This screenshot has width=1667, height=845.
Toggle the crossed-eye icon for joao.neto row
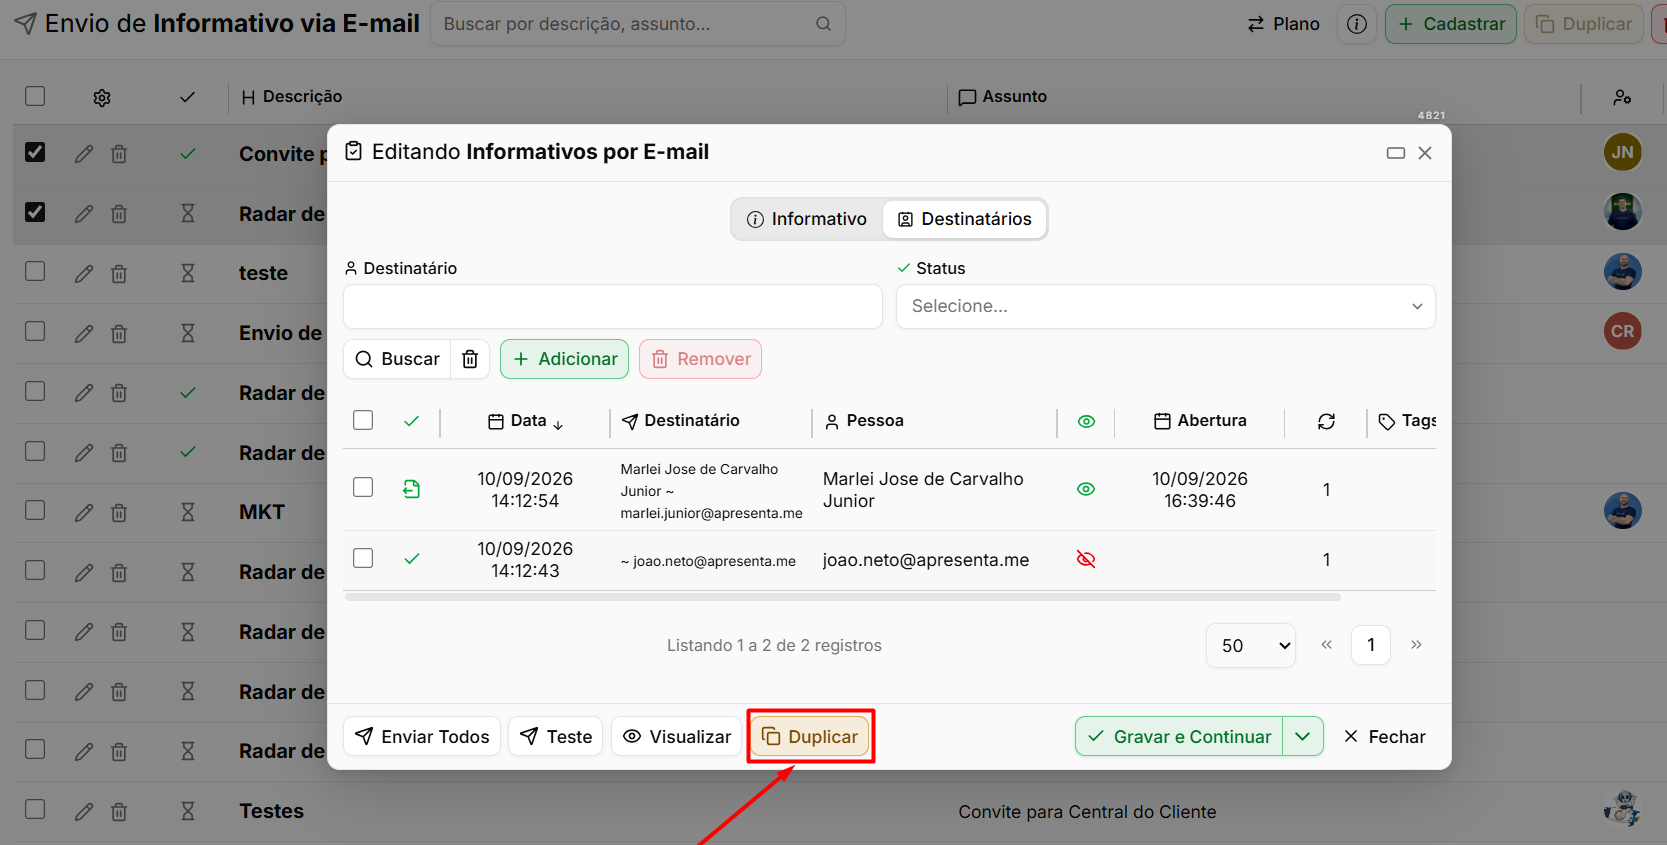pyautogui.click(x=1086, y=559)
